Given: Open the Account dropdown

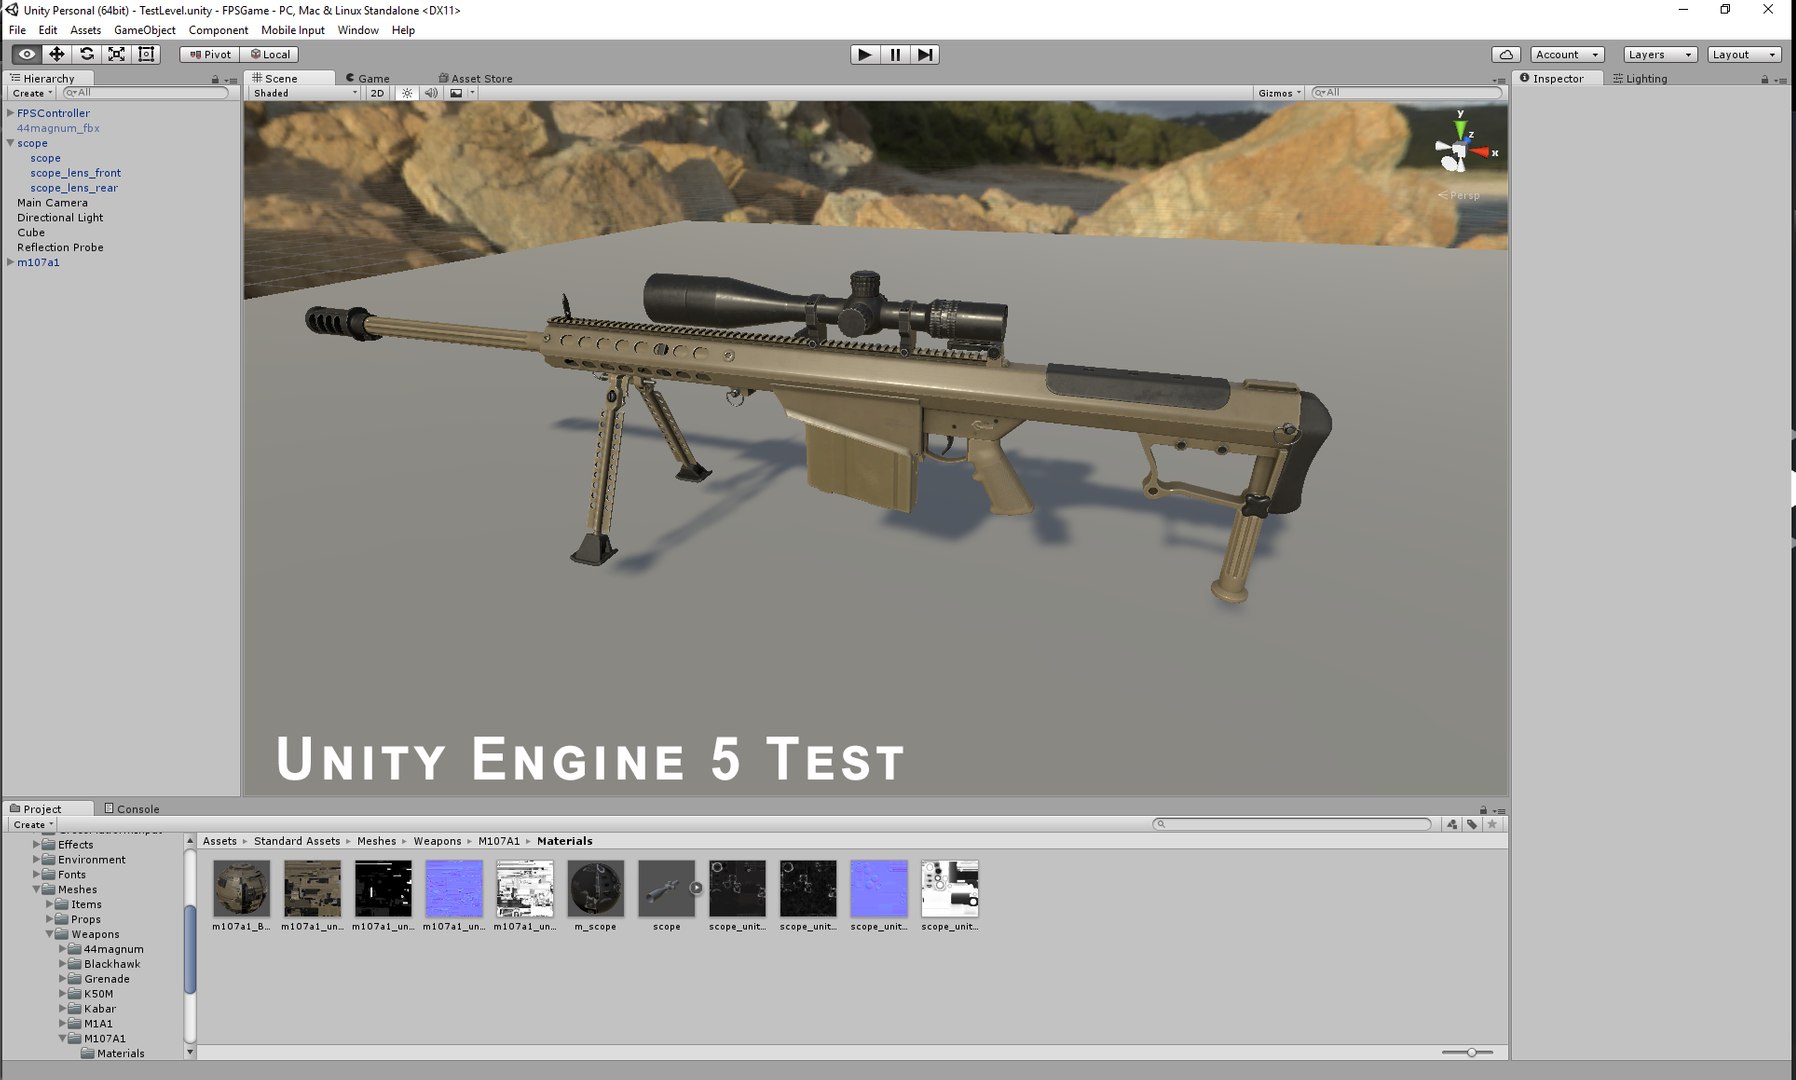Looking at the screenshot, I should point(1567,54).
